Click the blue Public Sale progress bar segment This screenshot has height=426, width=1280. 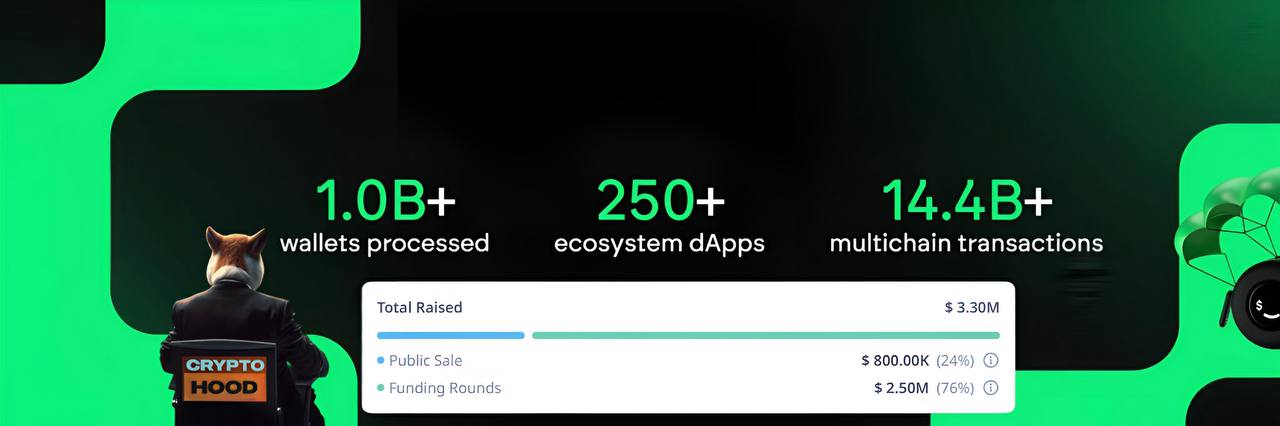(x=450, y=335)
